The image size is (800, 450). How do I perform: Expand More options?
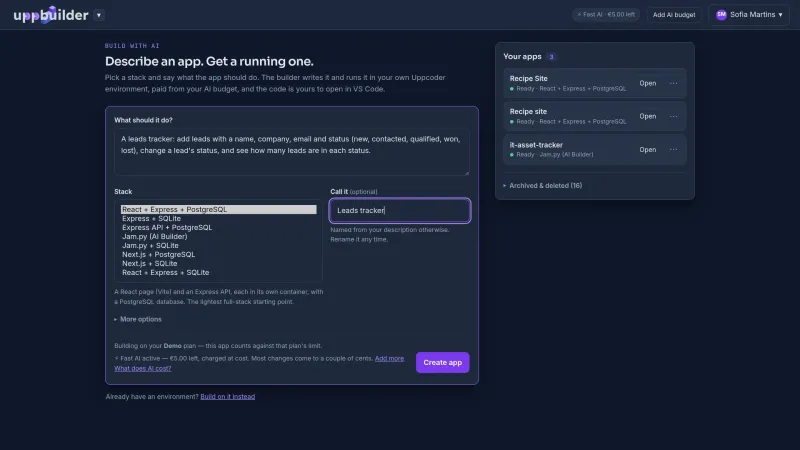[x=138, y=319]
